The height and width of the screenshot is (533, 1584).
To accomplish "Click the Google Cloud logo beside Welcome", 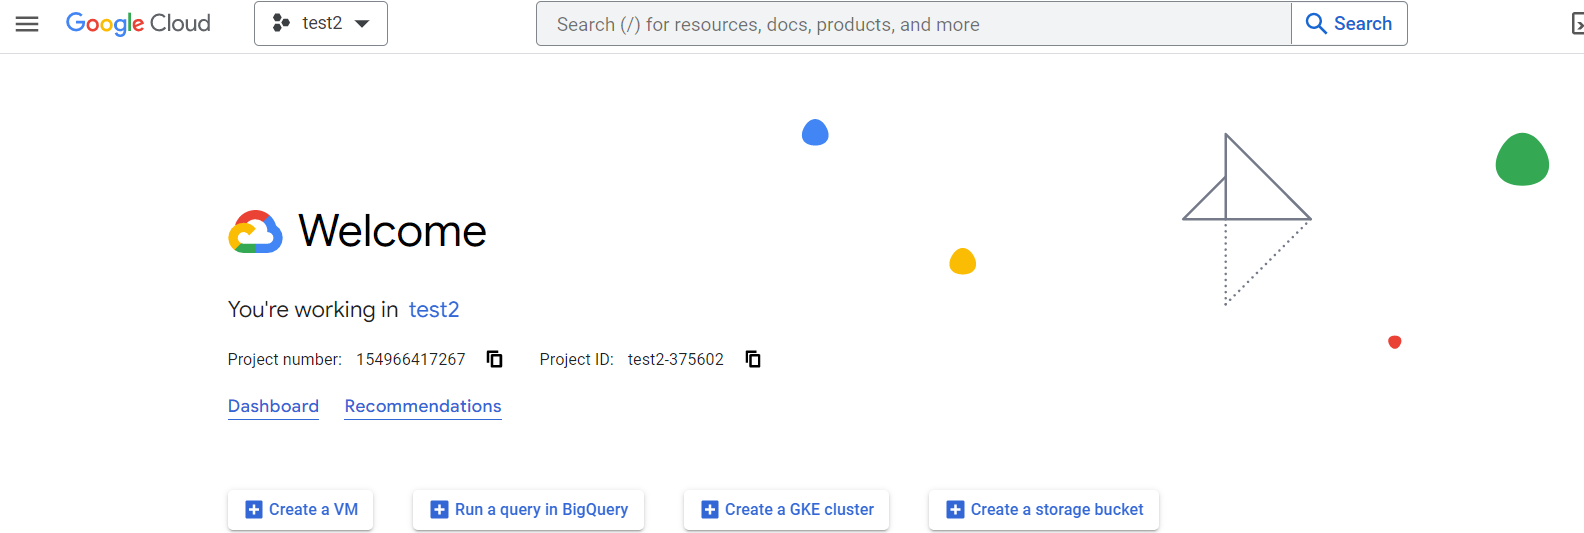I will click(255, 232).
